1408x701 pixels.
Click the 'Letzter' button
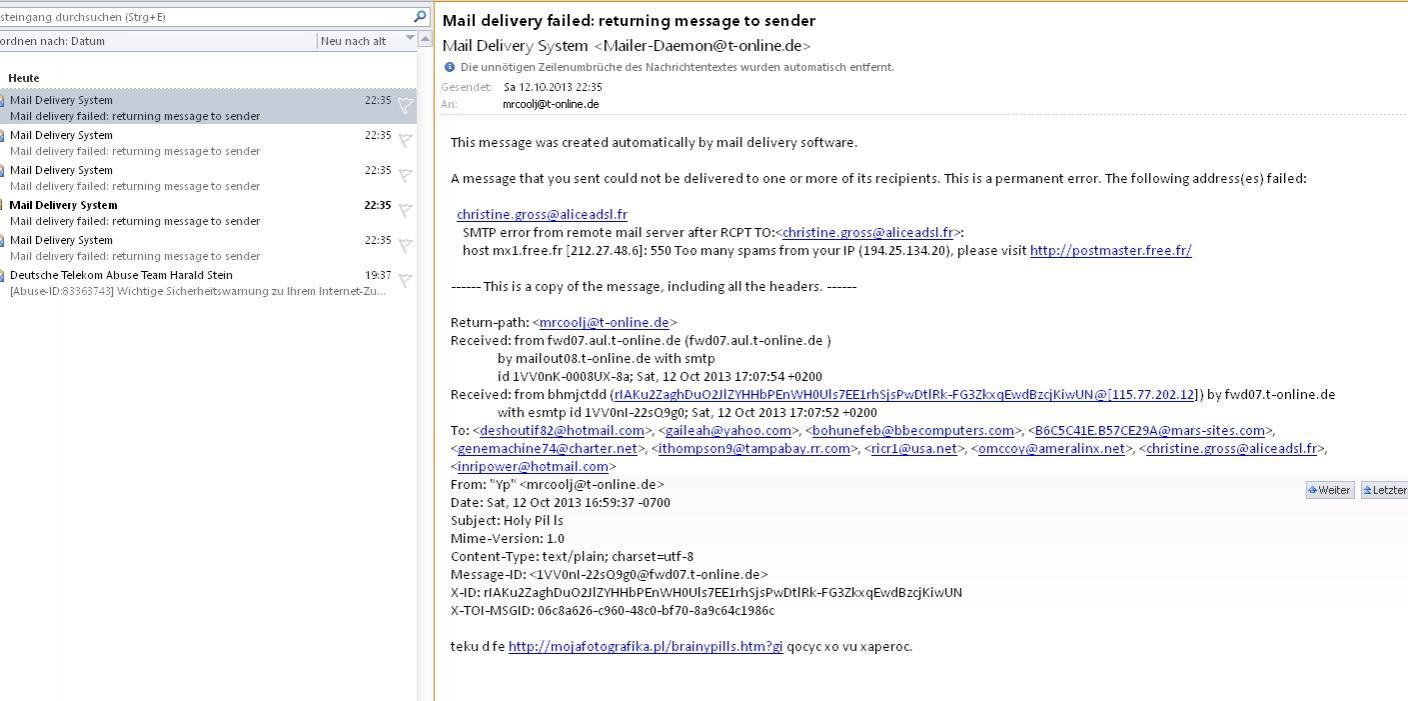coord(1384,490)
